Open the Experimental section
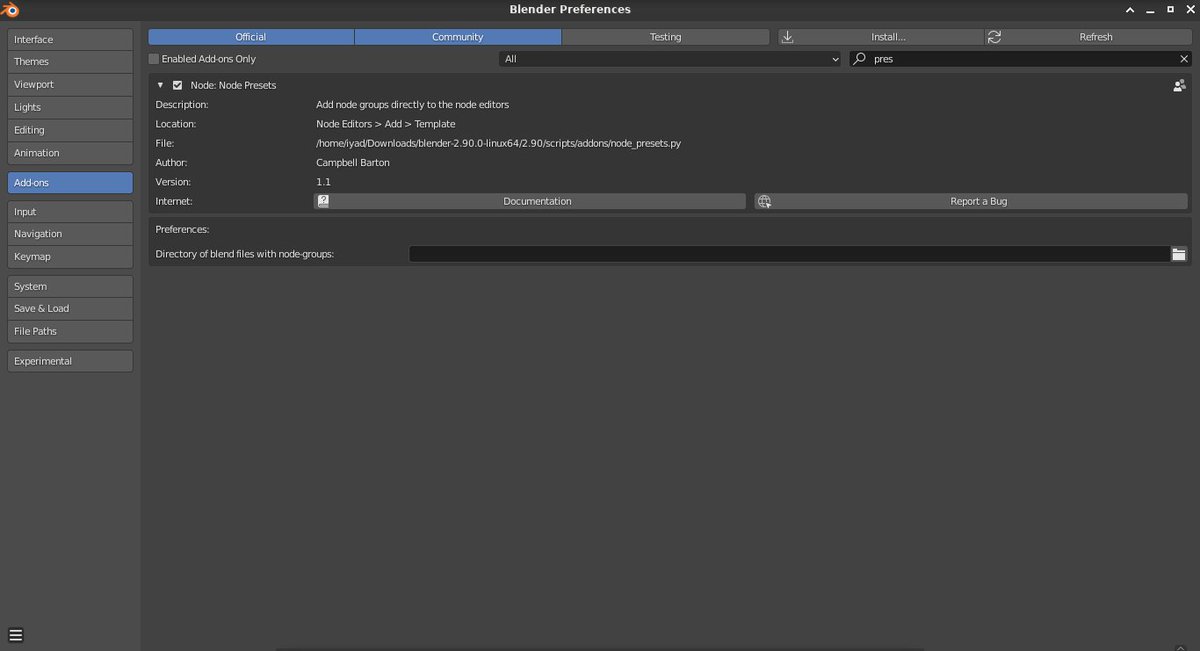The height and width of the screenshot is (651, 1200). coord(70,361)
